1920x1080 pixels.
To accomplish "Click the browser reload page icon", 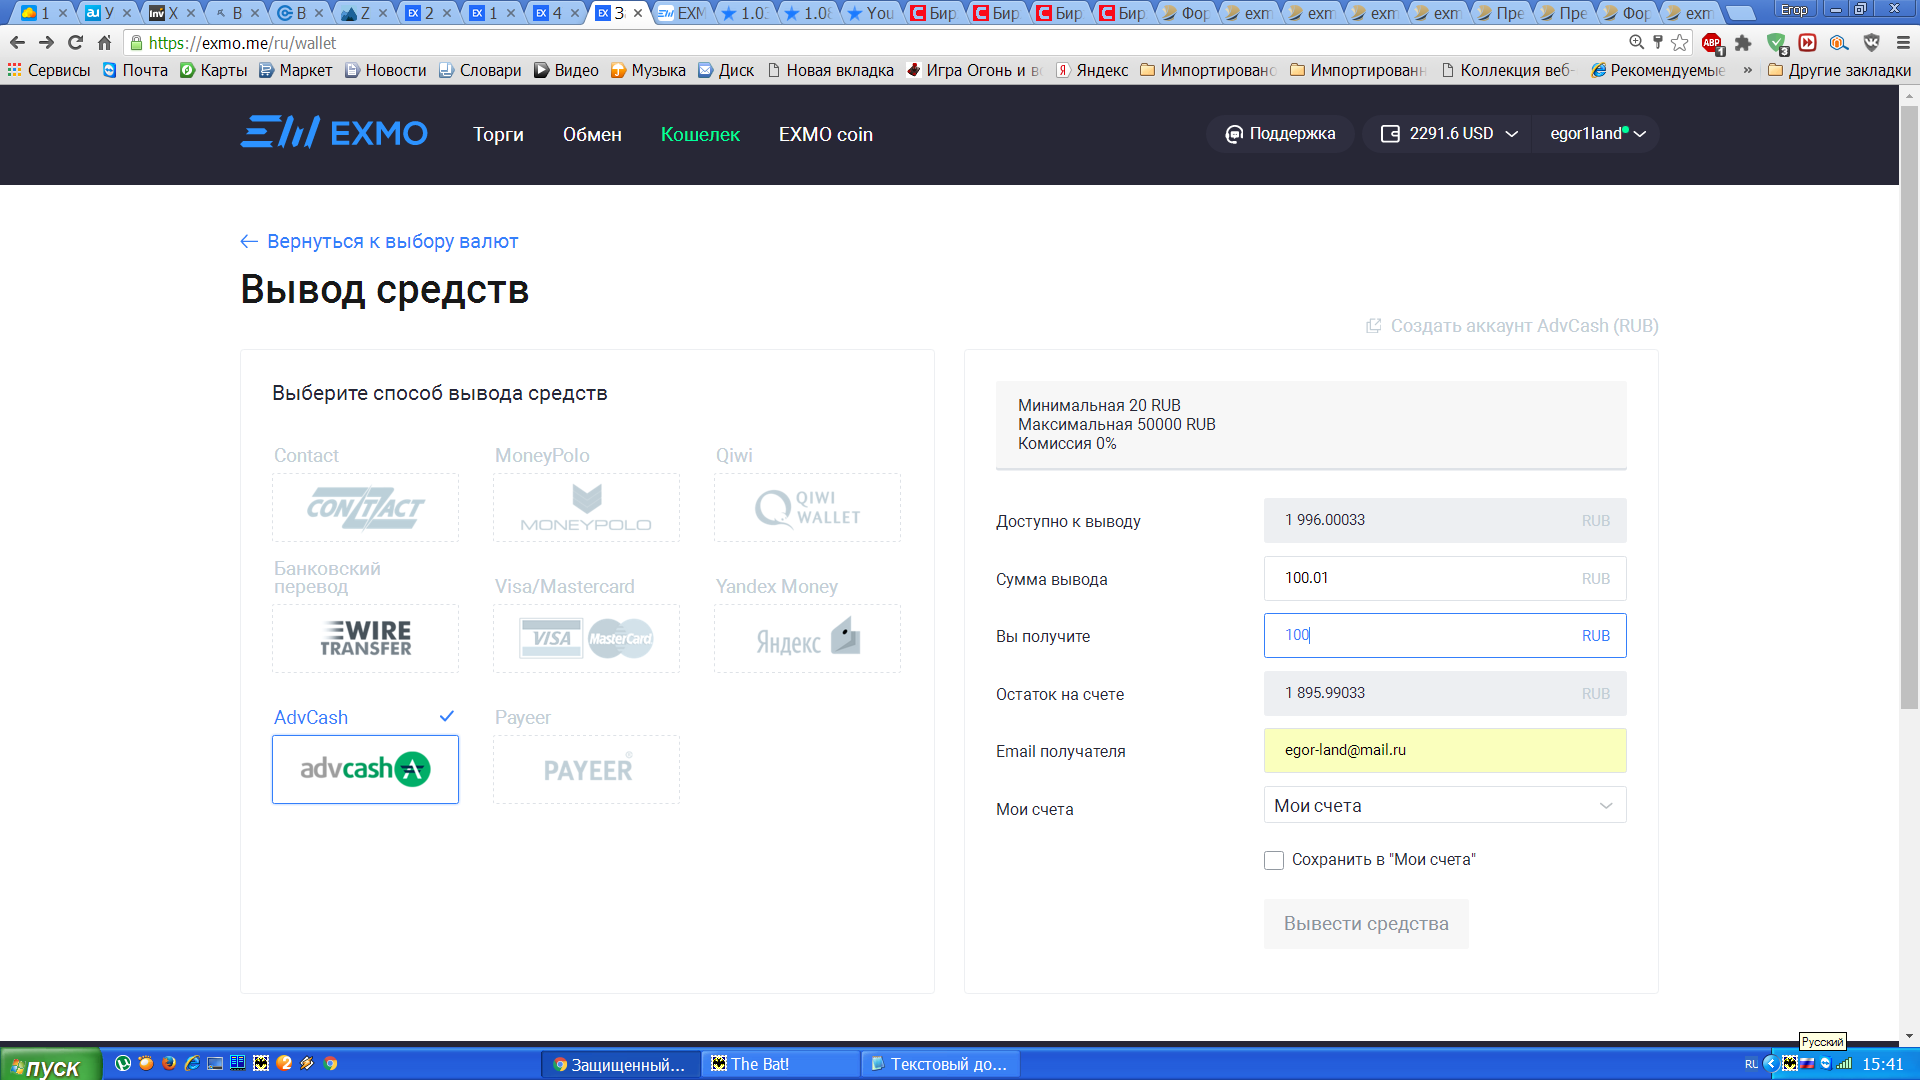I will coord(75,43).
